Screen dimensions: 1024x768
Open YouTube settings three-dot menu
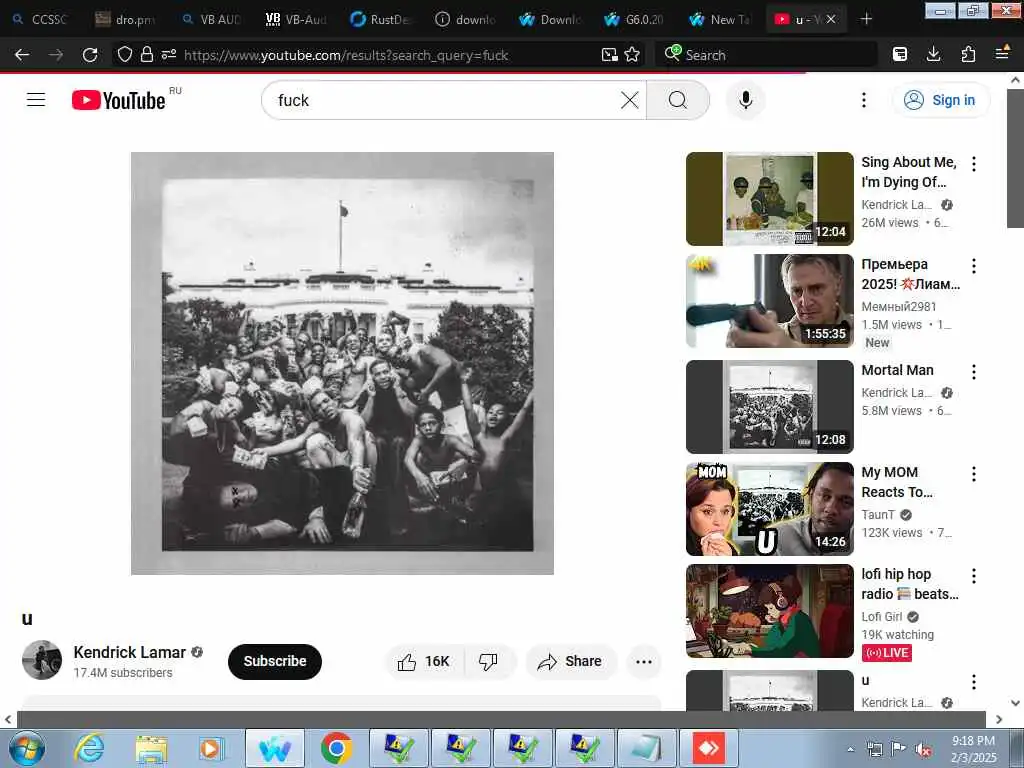(863, 100)
